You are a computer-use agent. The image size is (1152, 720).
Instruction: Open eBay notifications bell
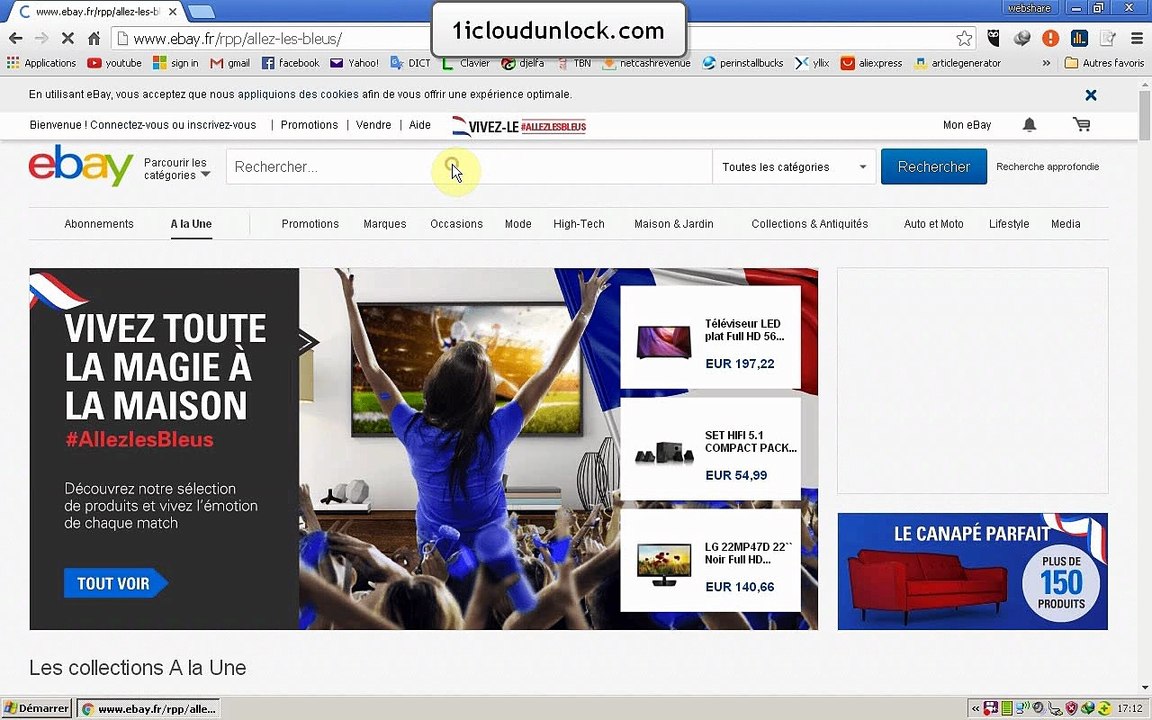[x=1029, y=125]
